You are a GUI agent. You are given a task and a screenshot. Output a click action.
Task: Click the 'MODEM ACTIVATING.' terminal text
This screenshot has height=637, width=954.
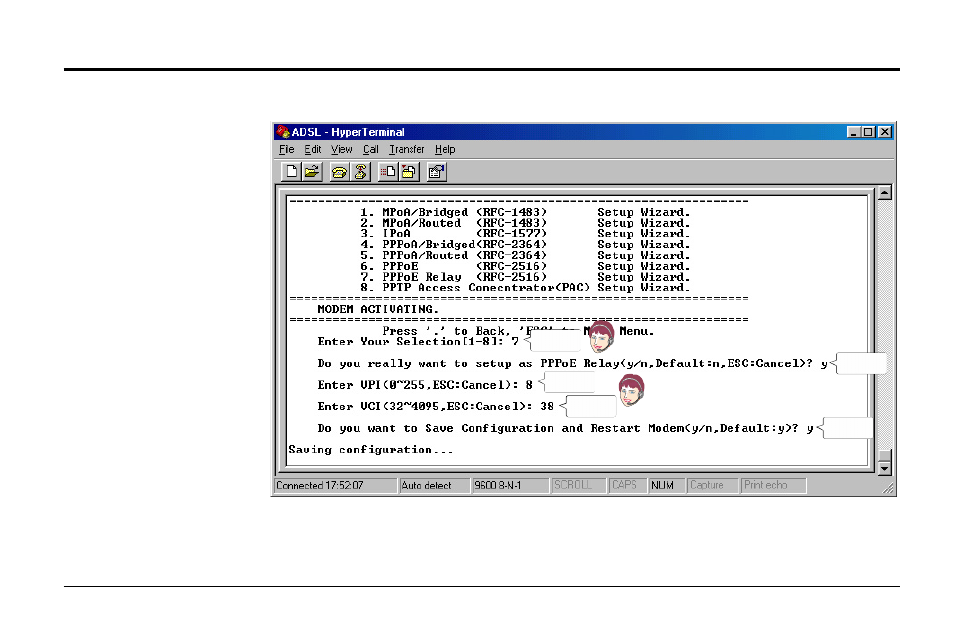tap(378, 309)
